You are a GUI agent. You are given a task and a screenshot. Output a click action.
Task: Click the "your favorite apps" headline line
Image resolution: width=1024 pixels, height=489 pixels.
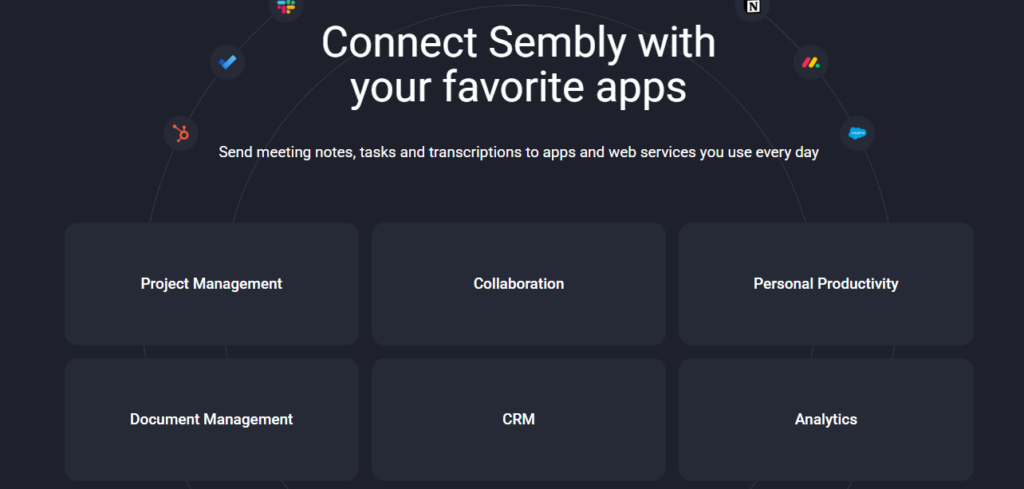click(519, 88)
